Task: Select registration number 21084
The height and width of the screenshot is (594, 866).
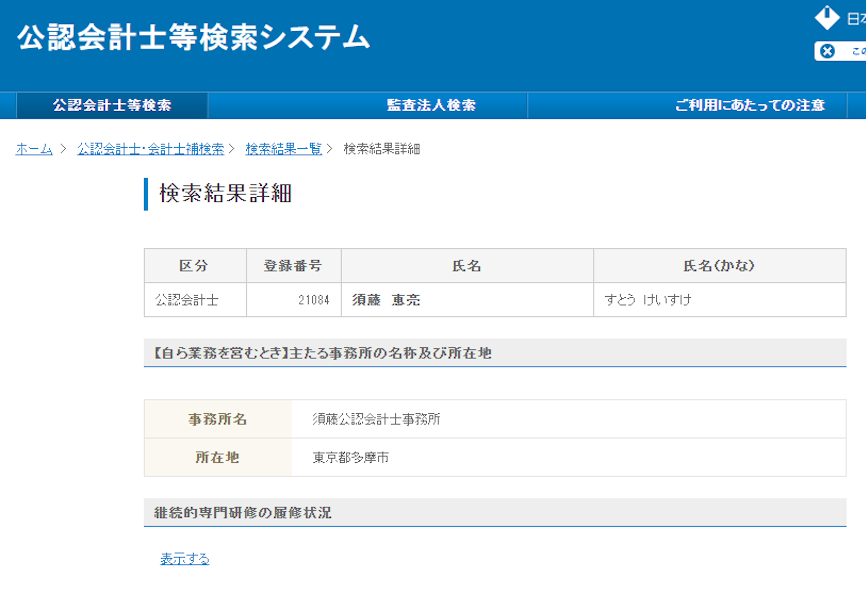Action: point(314,300)
